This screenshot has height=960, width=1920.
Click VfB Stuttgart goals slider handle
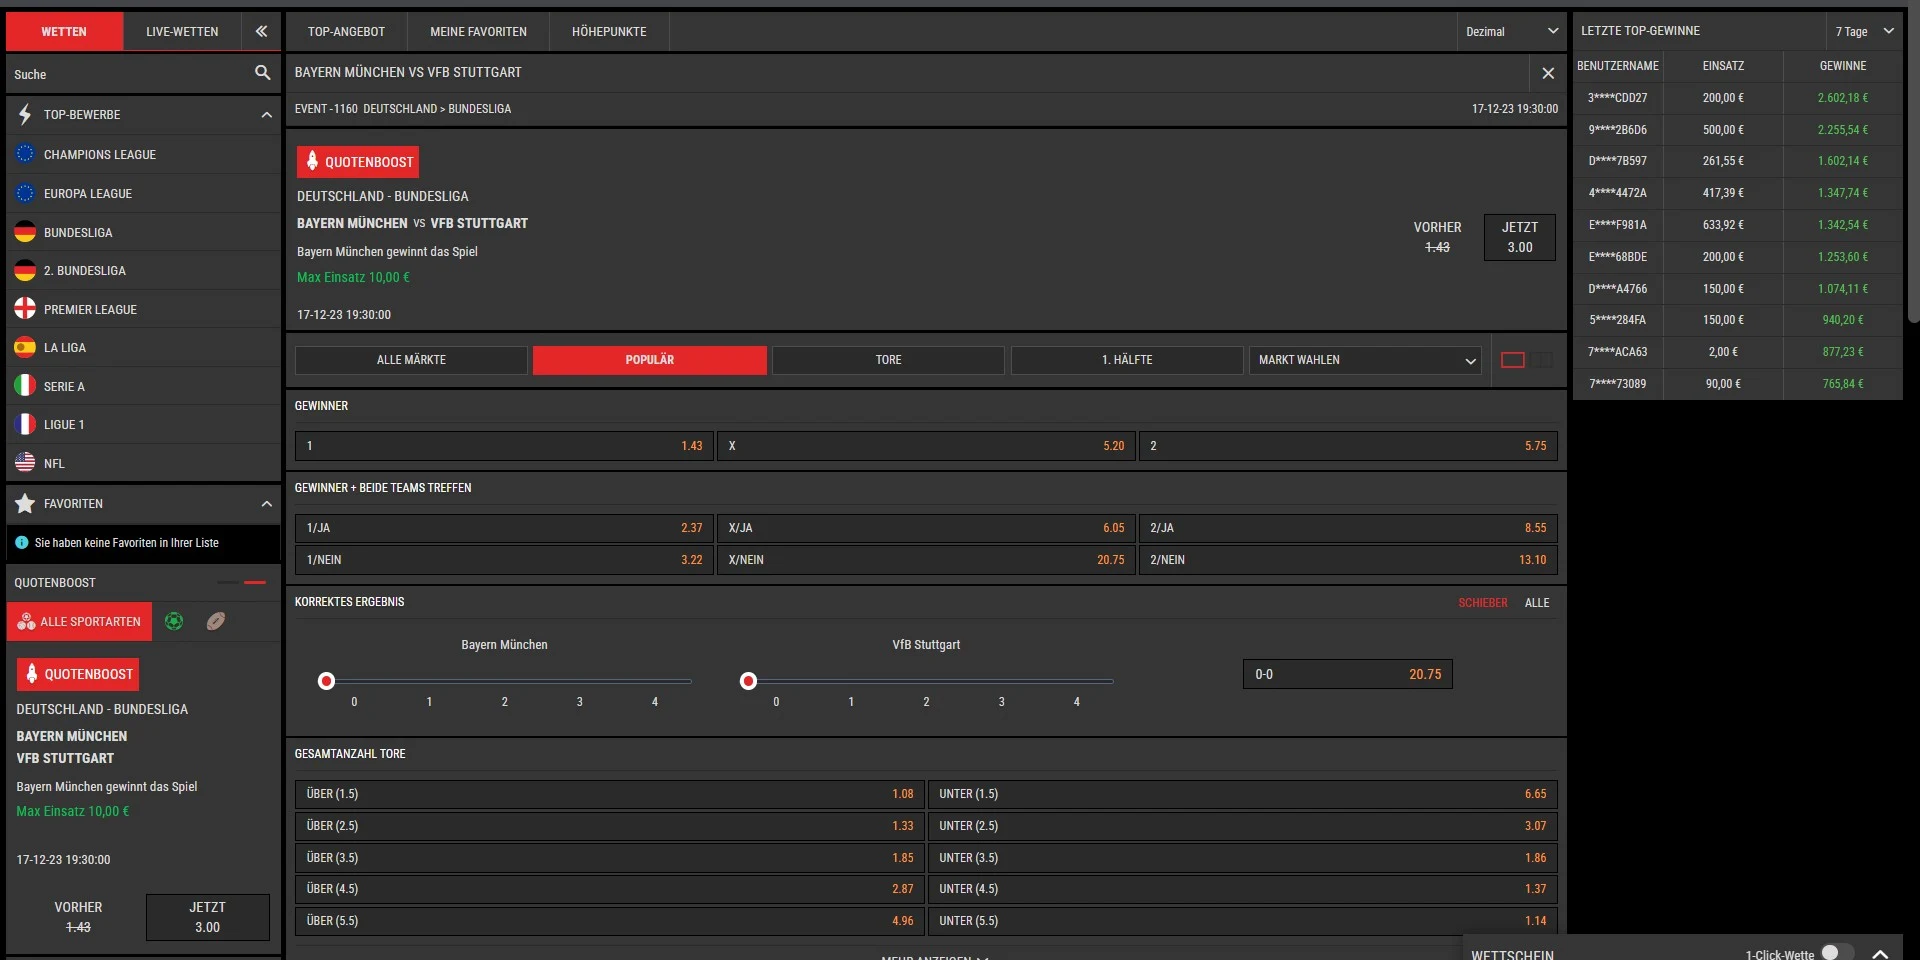748,681
